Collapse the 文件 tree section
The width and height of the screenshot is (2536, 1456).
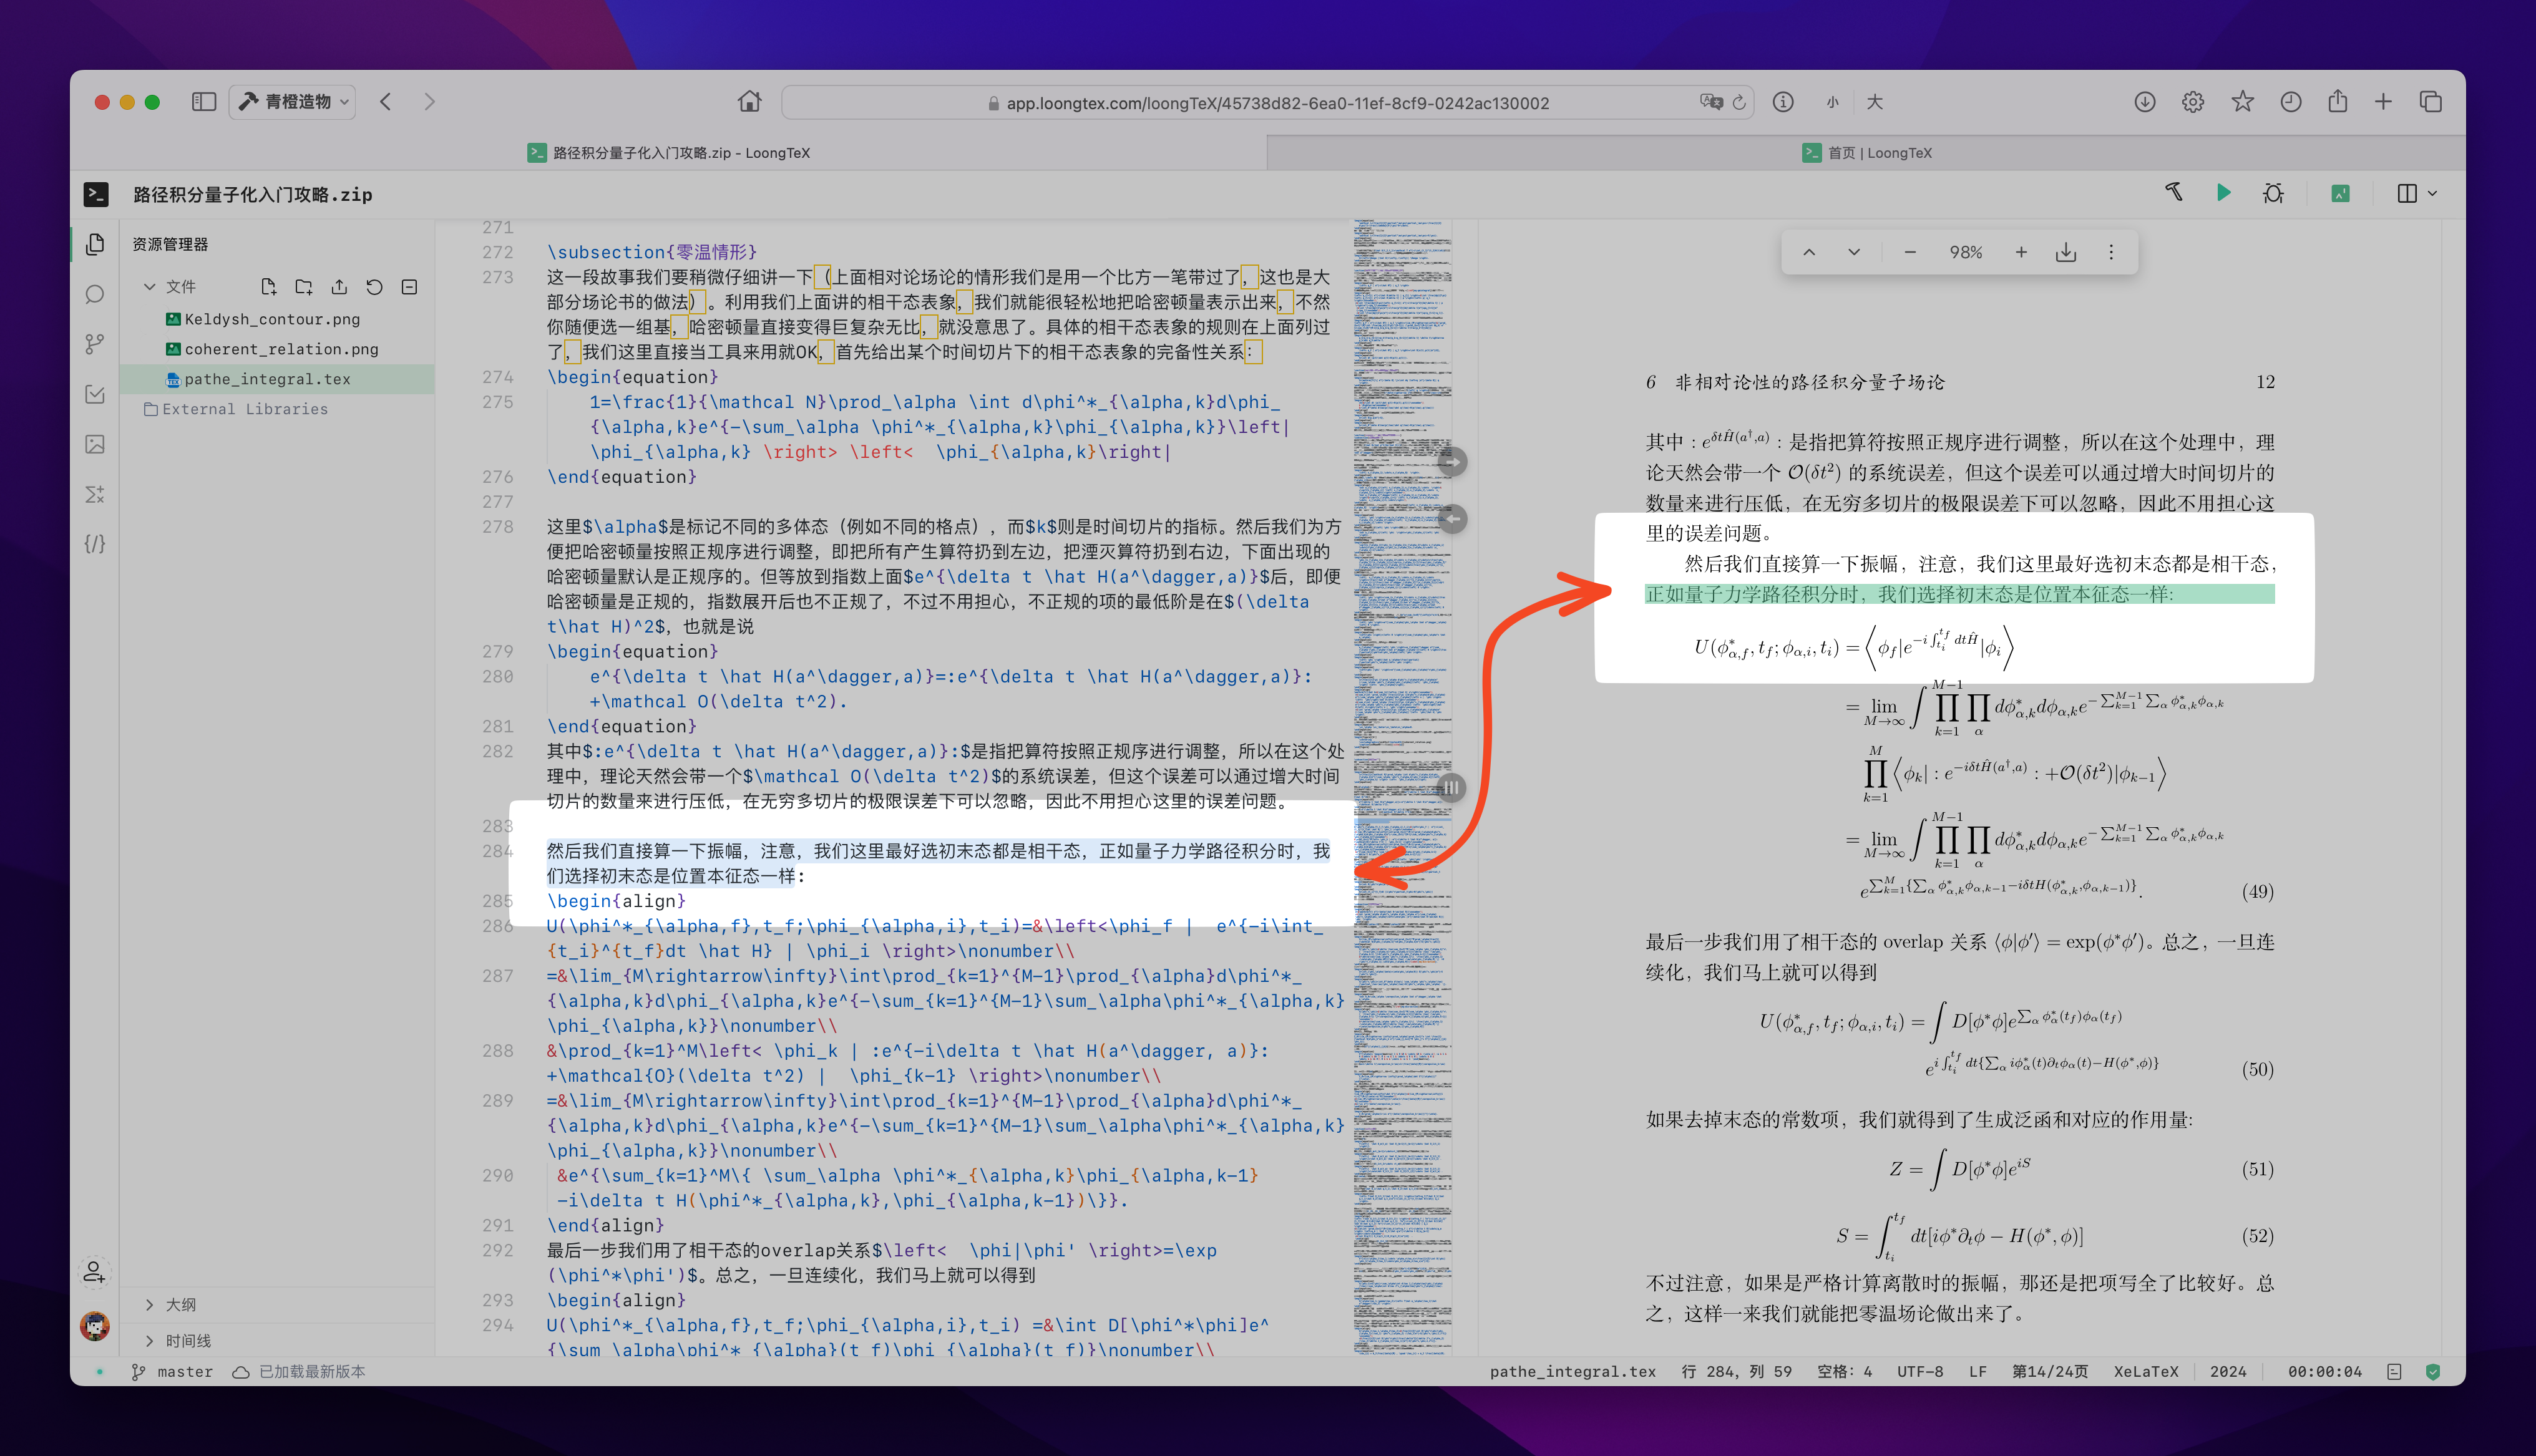[x=150, y=287]
